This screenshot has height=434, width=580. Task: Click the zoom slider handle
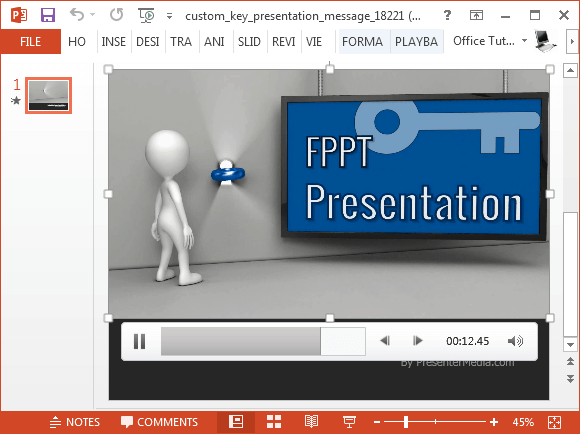pos(406,422)
